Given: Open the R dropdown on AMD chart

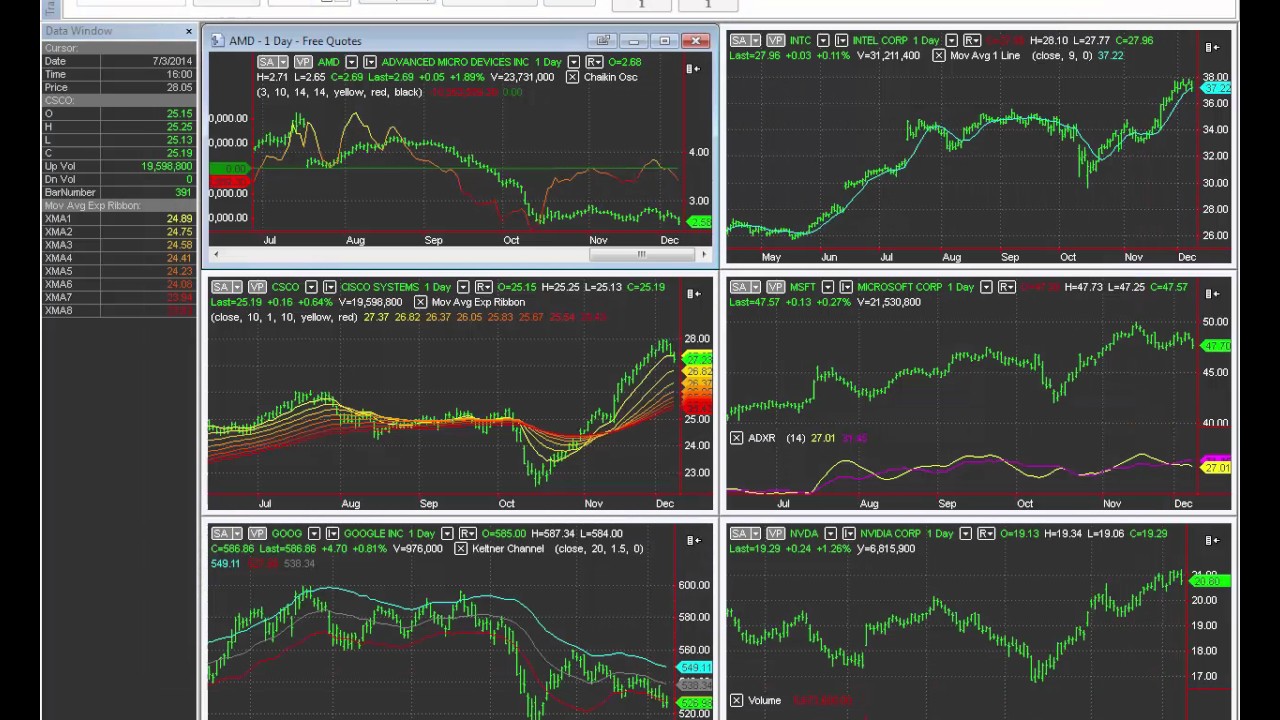Looking at the screenshot, I should 595,62.
